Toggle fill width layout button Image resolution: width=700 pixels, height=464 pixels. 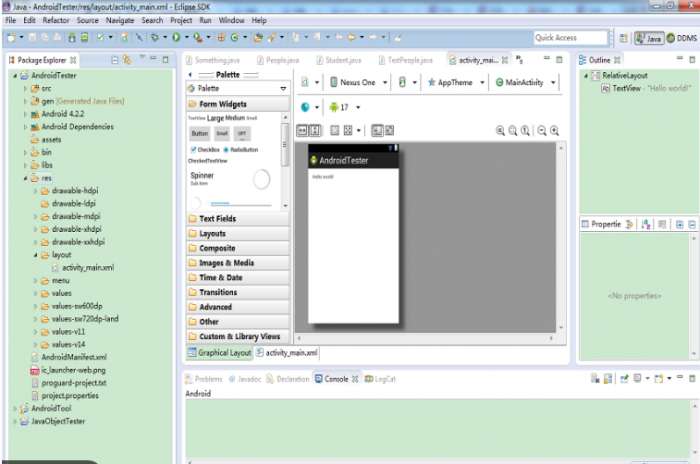pos(302,130)
